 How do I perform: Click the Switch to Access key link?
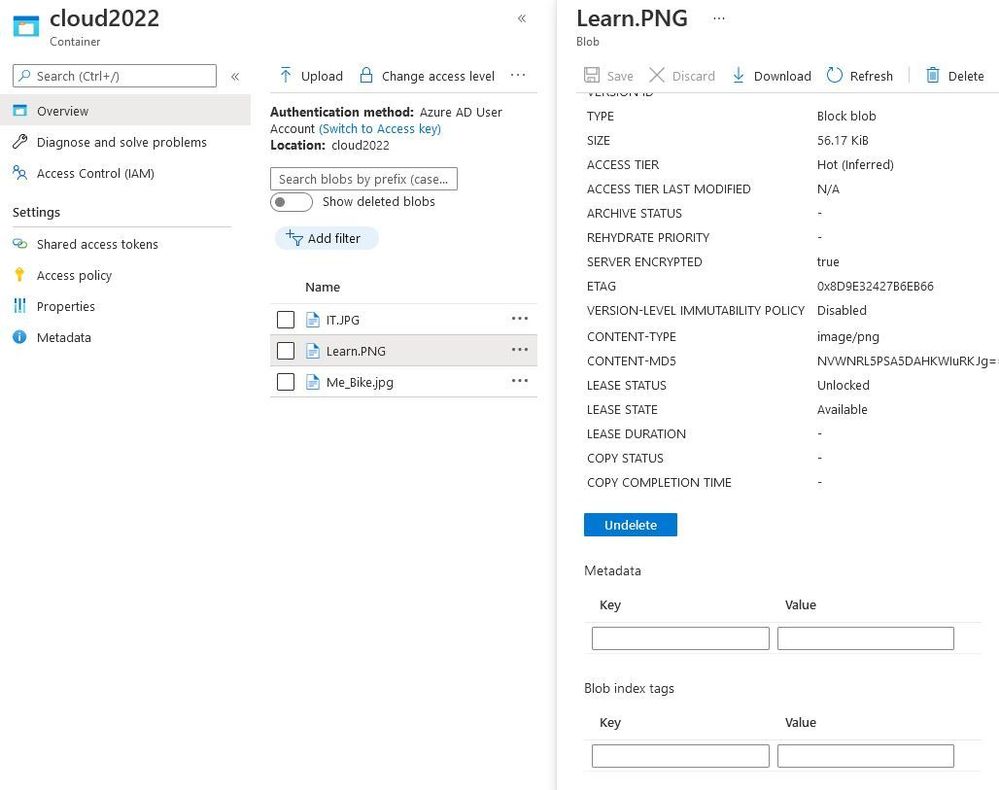[380, 129]
